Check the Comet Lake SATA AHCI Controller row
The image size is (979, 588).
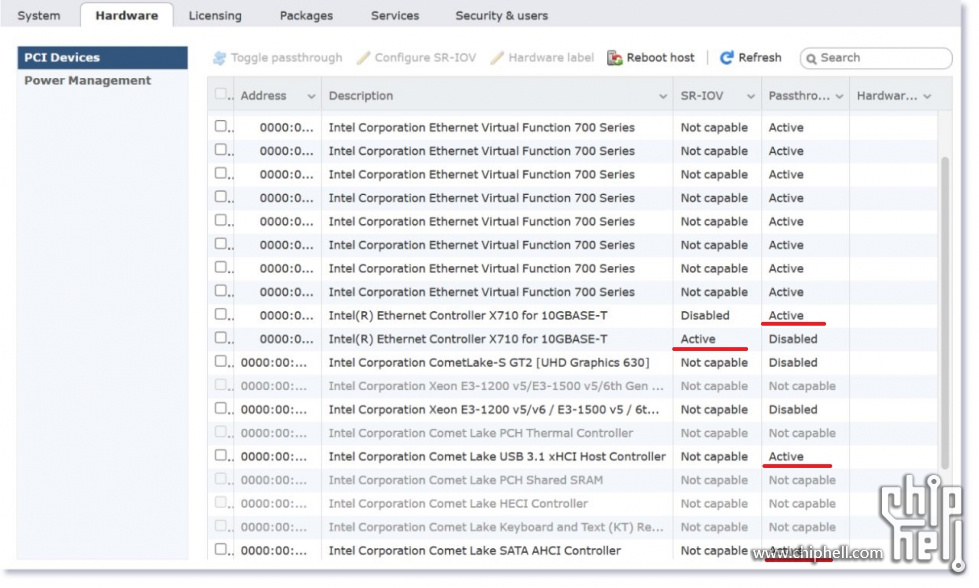click(220, 549)
